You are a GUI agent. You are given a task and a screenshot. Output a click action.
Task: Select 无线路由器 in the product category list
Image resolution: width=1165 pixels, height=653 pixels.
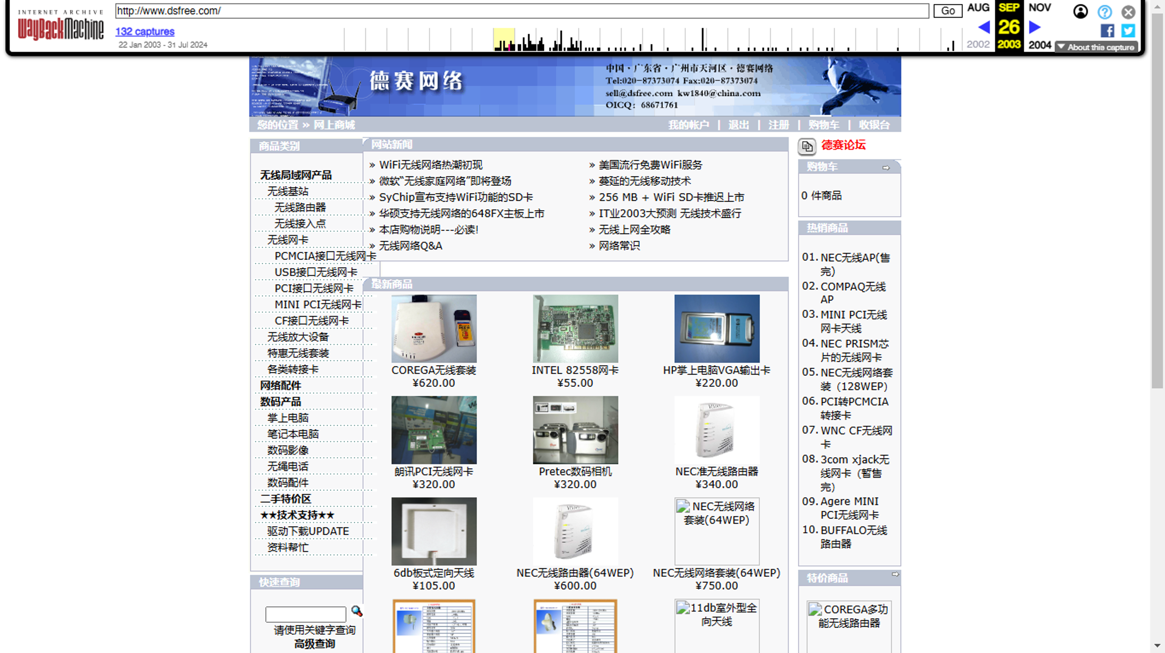(300, 208)
